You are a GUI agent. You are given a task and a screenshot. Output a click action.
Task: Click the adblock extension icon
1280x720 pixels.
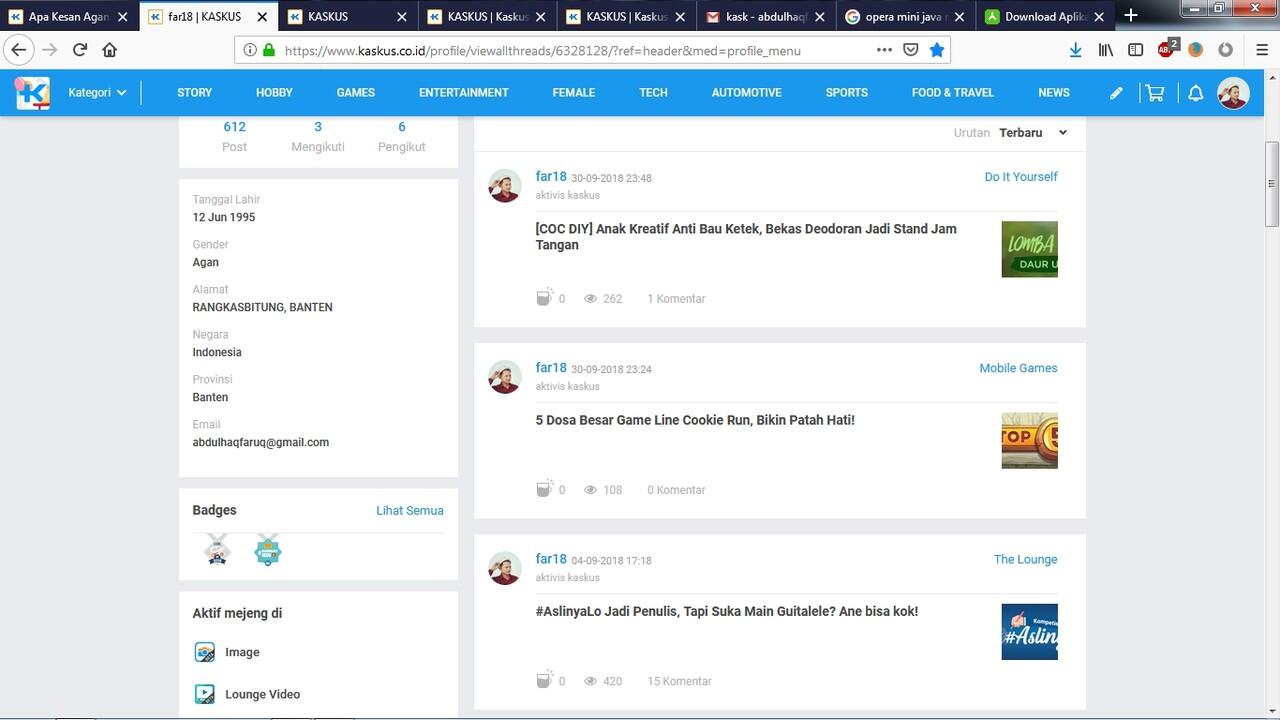[1167, 49]
